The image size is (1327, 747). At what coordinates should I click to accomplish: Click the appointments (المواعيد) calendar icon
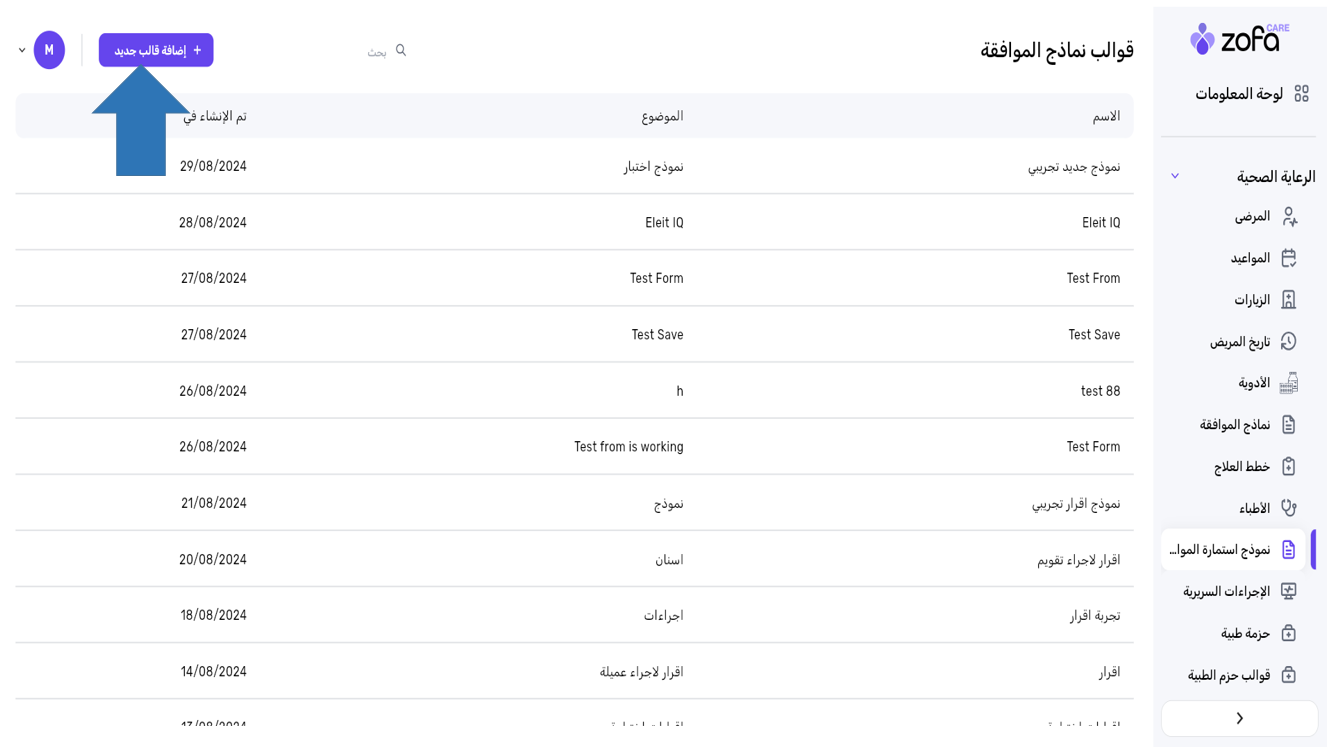(x=1289, y=258)
